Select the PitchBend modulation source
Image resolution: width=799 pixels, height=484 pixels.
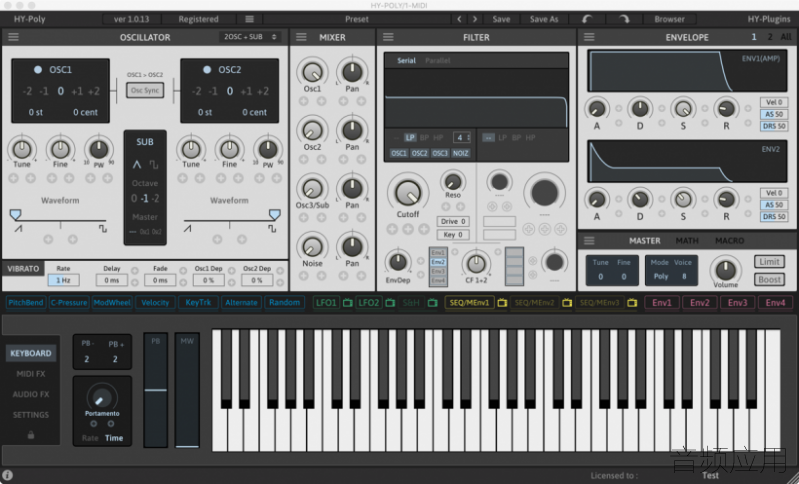pyautogui.click(x=25, y=303)
